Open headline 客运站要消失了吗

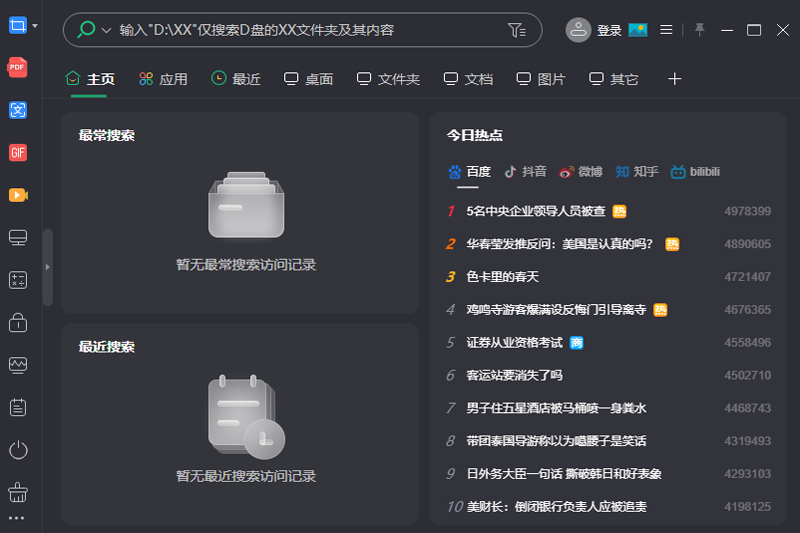[x=514, y=375]
